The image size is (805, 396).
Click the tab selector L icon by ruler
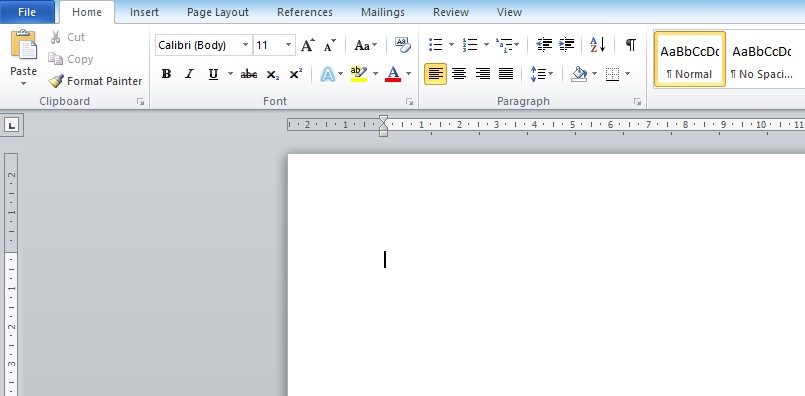pos(12,124)
